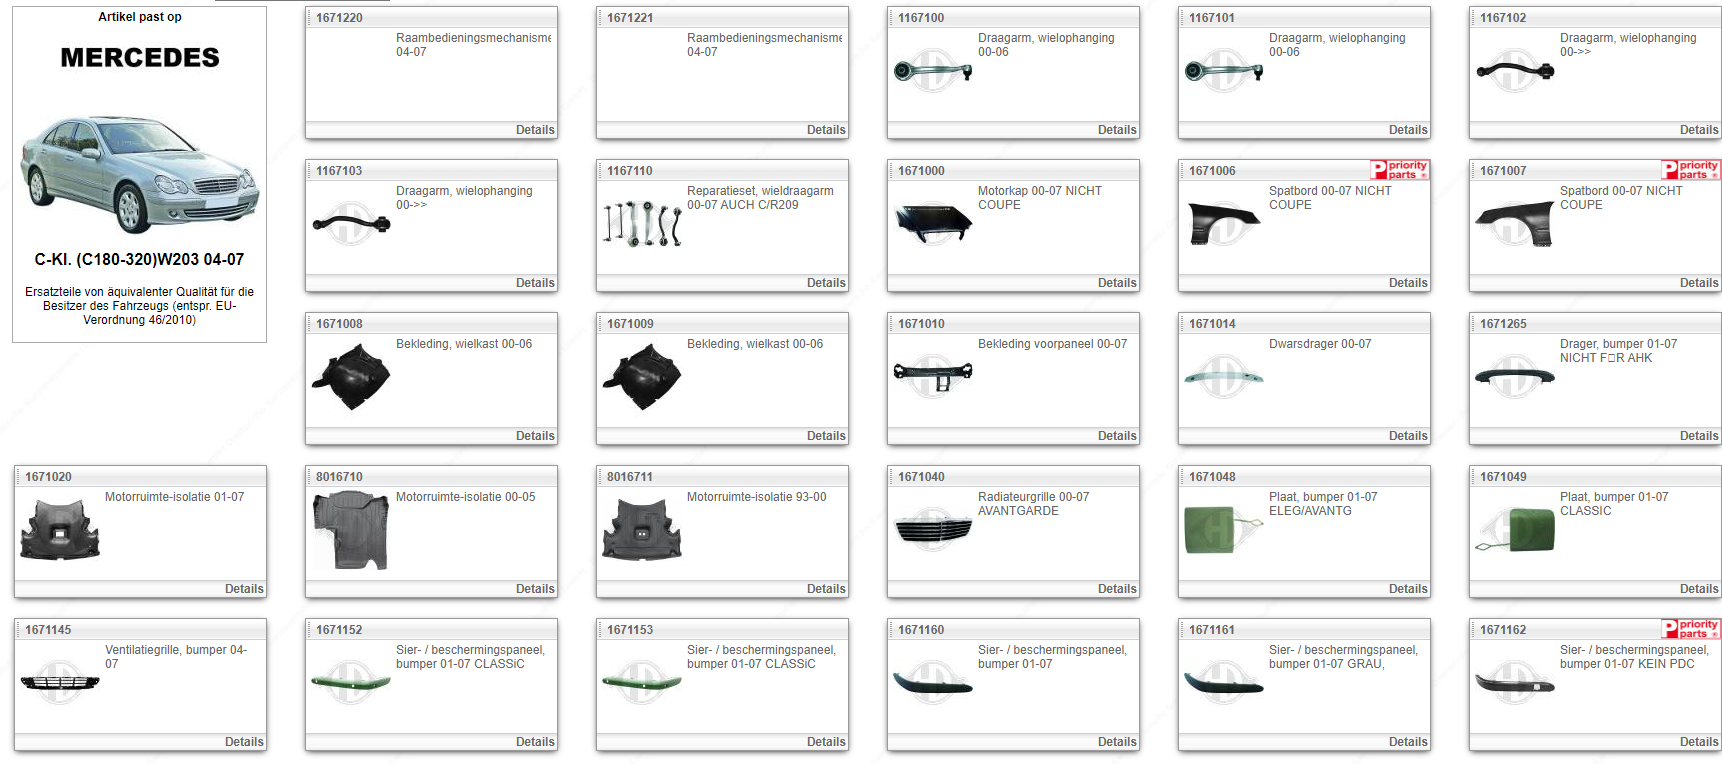Screen dimensions: 1722x764
Task: Click the green trim image of 1671152
Action: pos(351,683)
